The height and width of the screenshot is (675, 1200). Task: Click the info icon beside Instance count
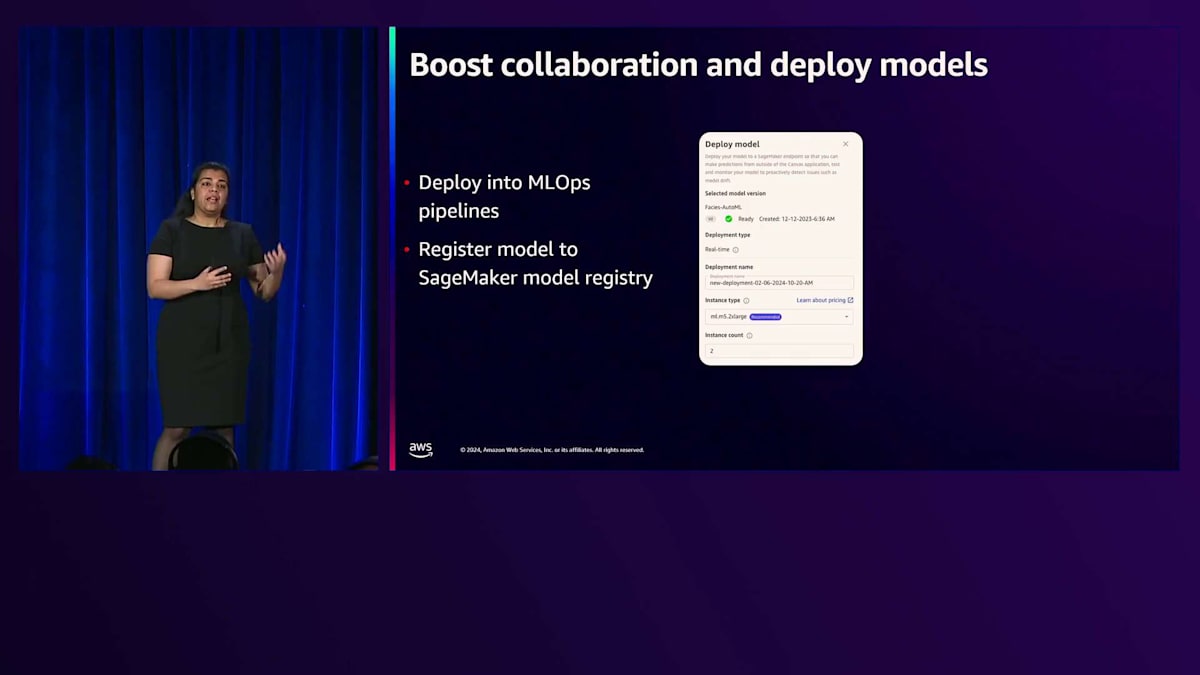point(749,335)
